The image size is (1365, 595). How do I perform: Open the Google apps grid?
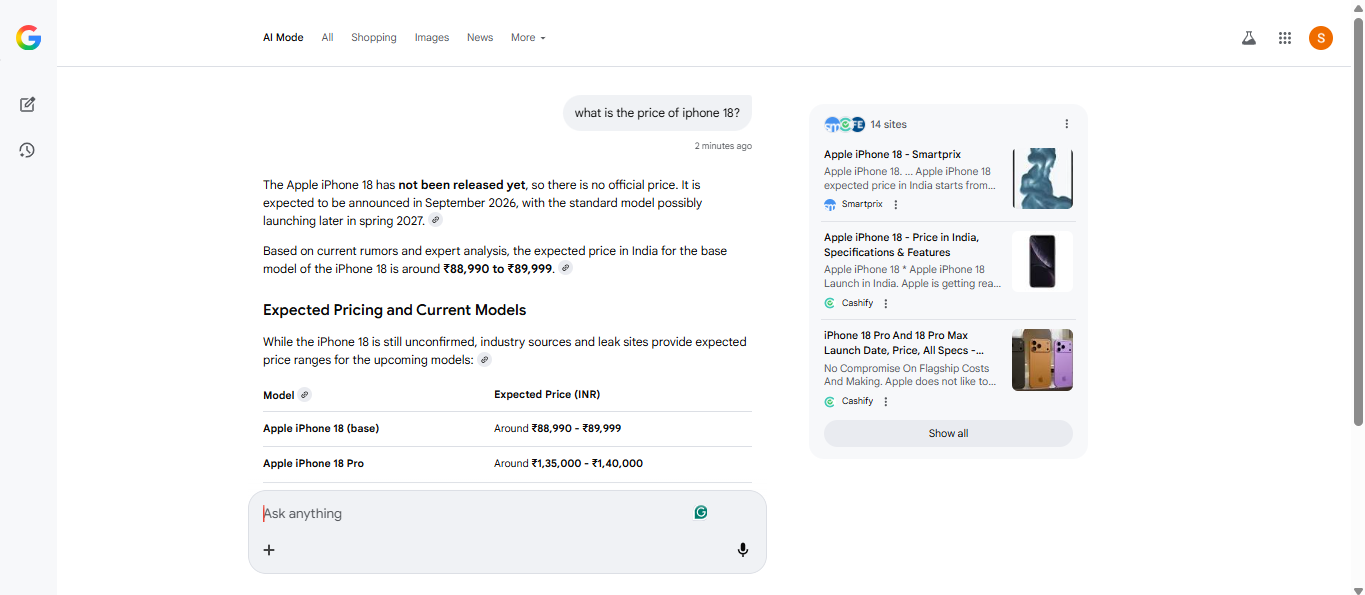point(1285,38)
